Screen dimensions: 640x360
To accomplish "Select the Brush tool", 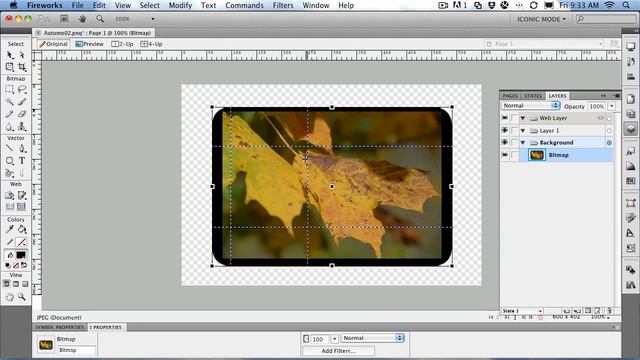I will tap(22, 102).
